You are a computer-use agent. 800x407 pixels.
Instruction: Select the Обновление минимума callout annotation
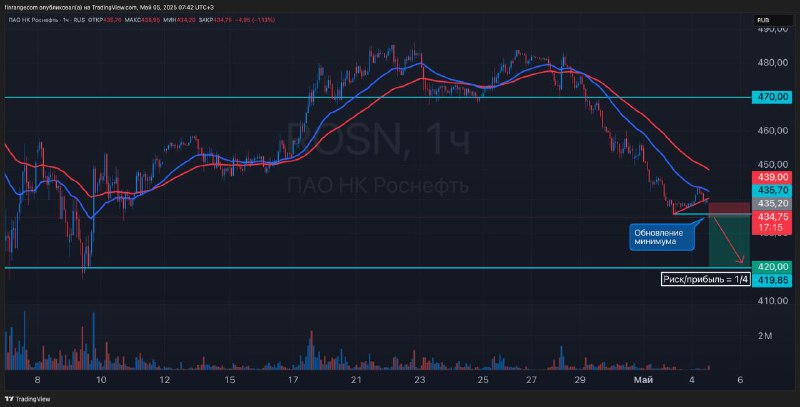click(662, 237)
